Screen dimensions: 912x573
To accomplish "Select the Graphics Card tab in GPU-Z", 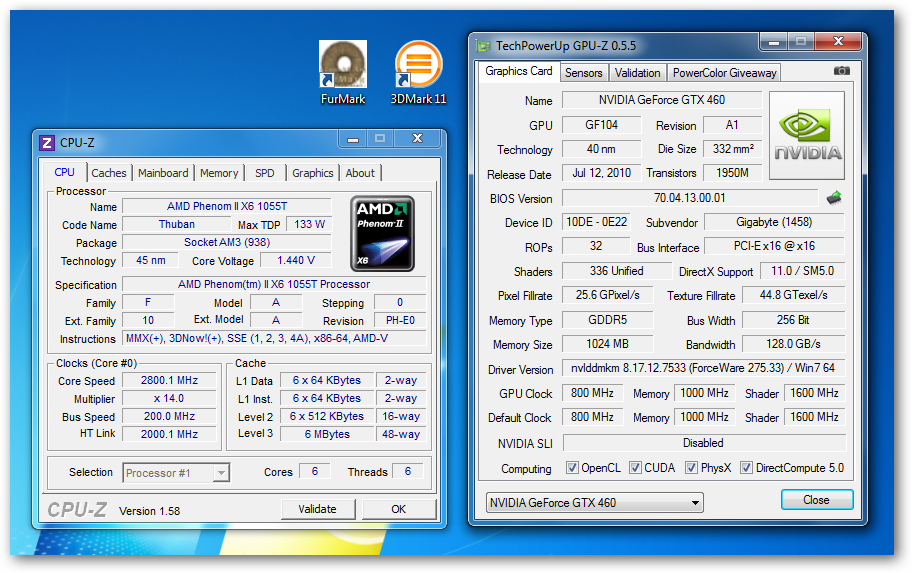I will pyautogui.click(x=519, y=71).
